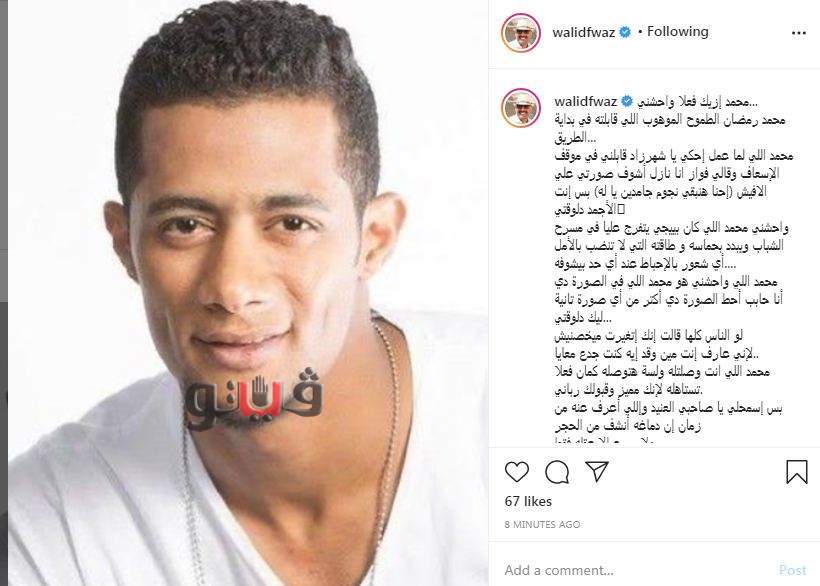Open the 8 minutes ago timestamp
The width and height of the screenshot is (820, 586).
[x=542, y=524]
